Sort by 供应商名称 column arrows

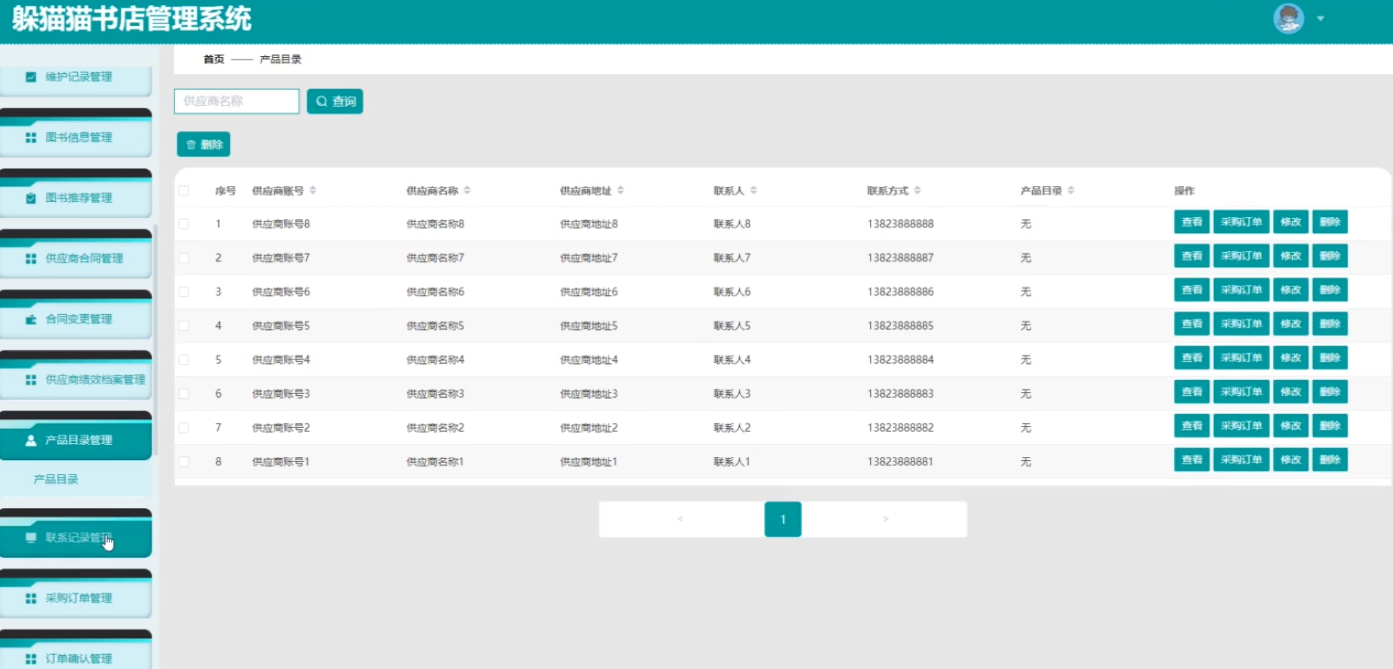[x=467, y=190]
